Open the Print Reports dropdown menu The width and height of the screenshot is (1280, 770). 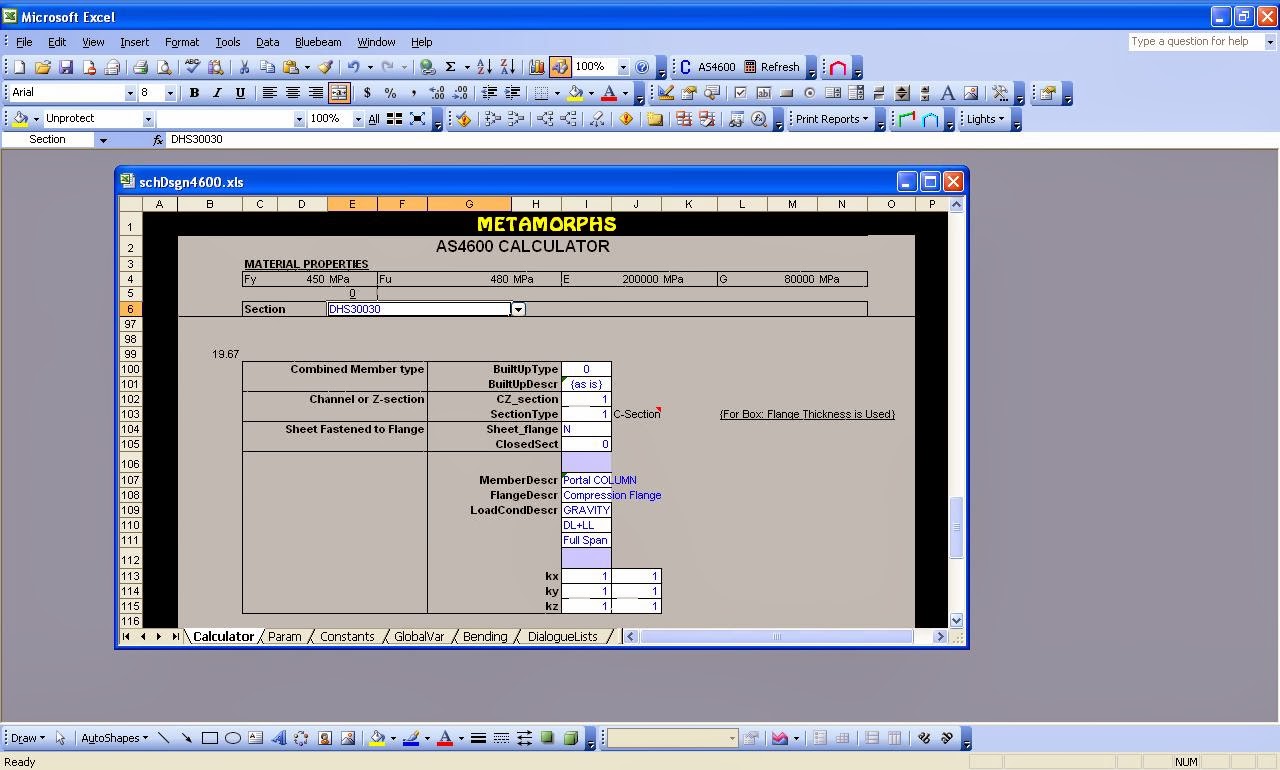tap(830, 119)
